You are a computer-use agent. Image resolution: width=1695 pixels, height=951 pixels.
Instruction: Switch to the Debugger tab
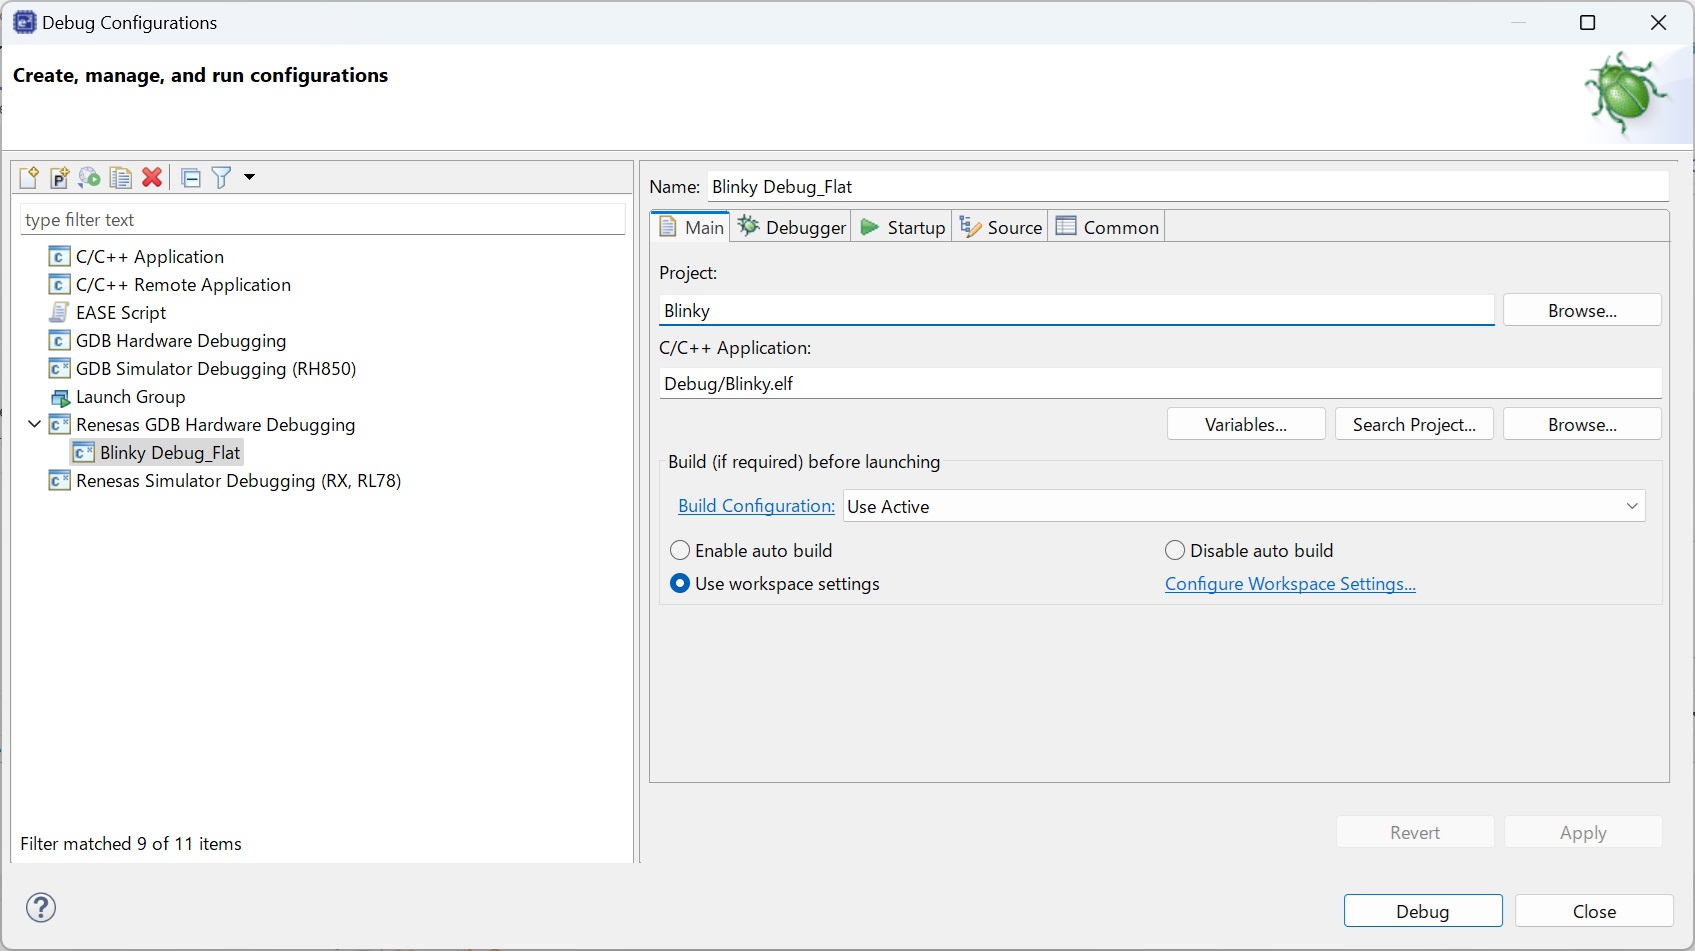(x=792, y=227)
